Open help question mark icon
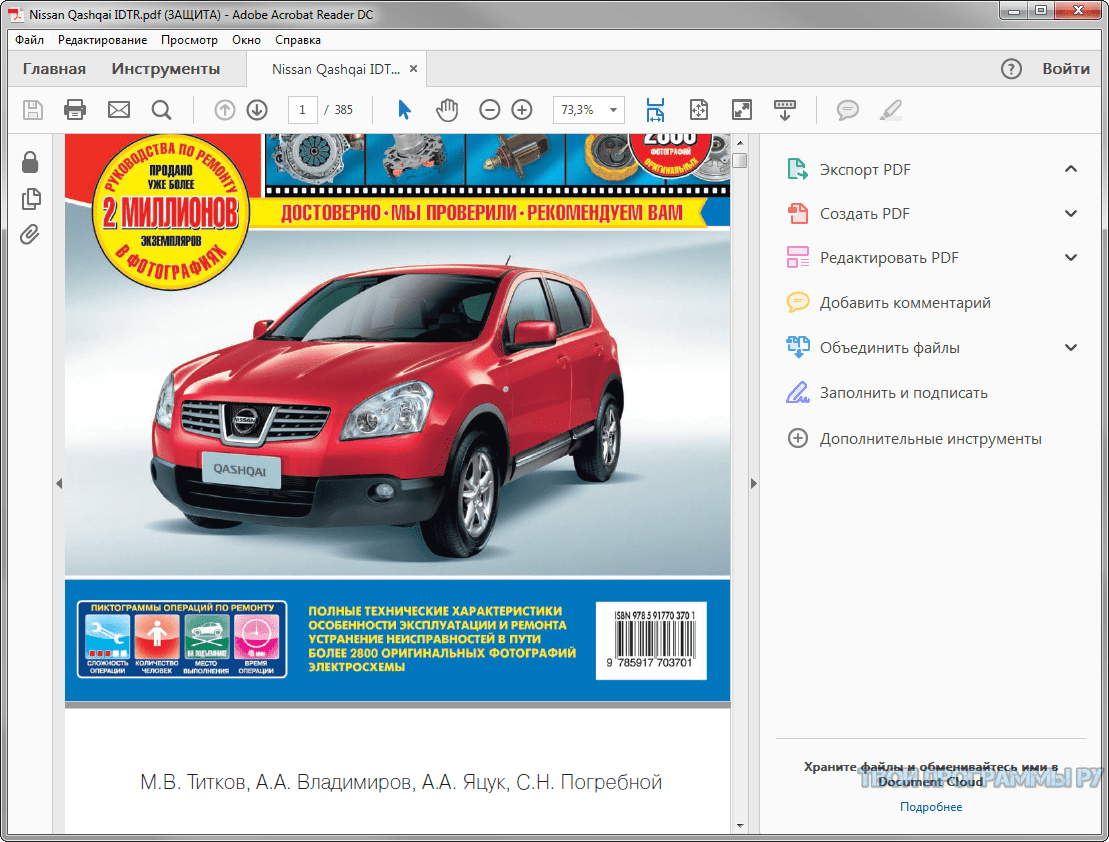Screen dimensions: 1109x842 pyautogui.click(x=1011, y=69)
